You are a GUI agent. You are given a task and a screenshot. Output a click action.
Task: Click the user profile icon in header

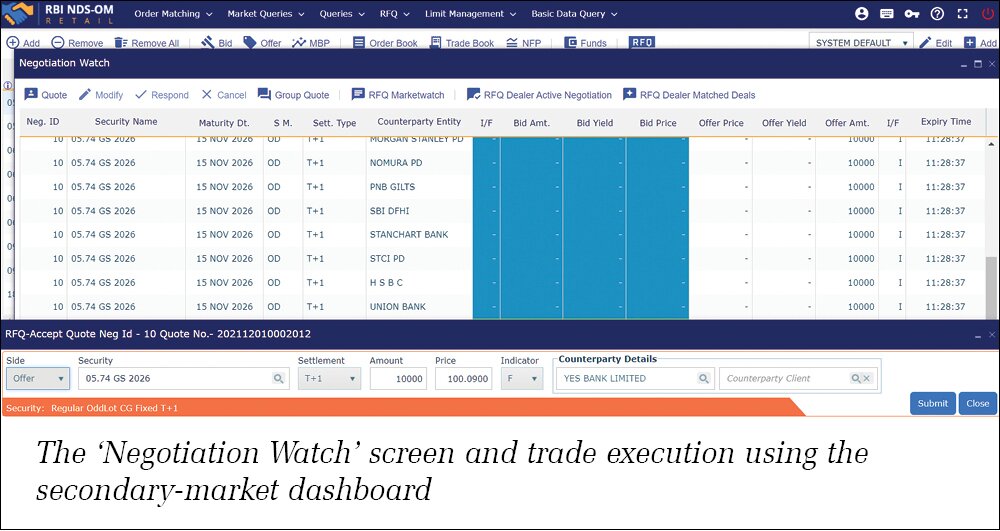(x=862, y=14)
